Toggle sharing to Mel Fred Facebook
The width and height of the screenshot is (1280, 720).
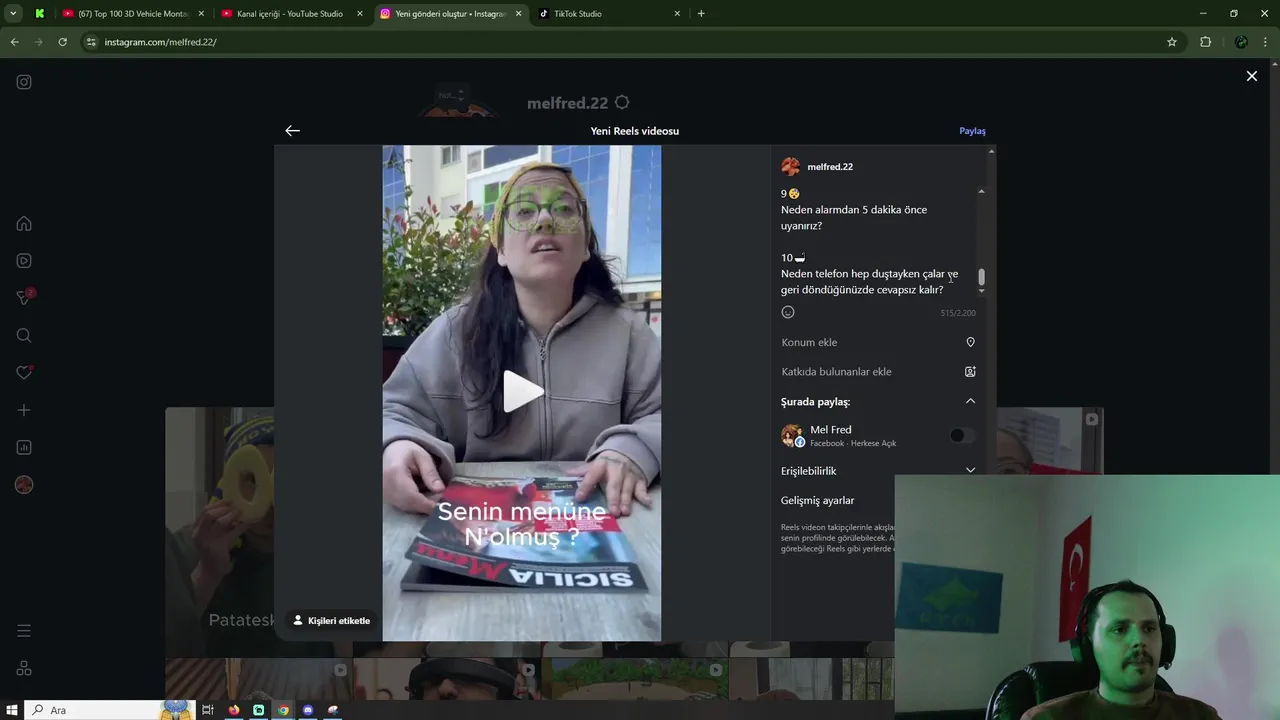click(x=962, y=435)
